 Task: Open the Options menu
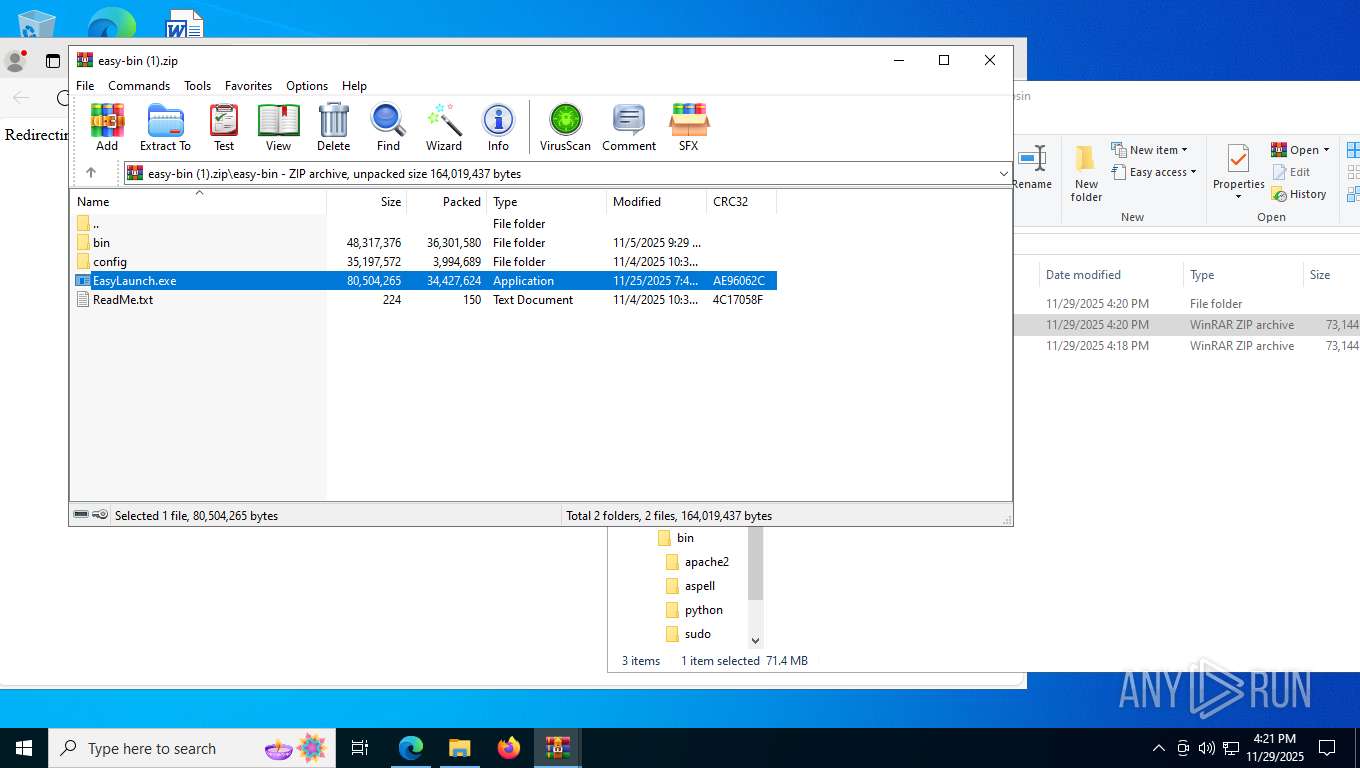coord(307,86)
